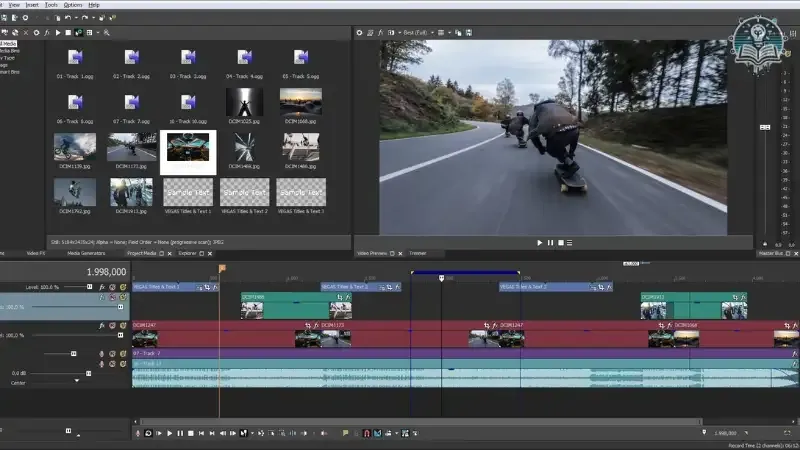800x450 pixels.
Task: Click the 0.0 dB volume slider handle
Action: [x=88, y=373]
